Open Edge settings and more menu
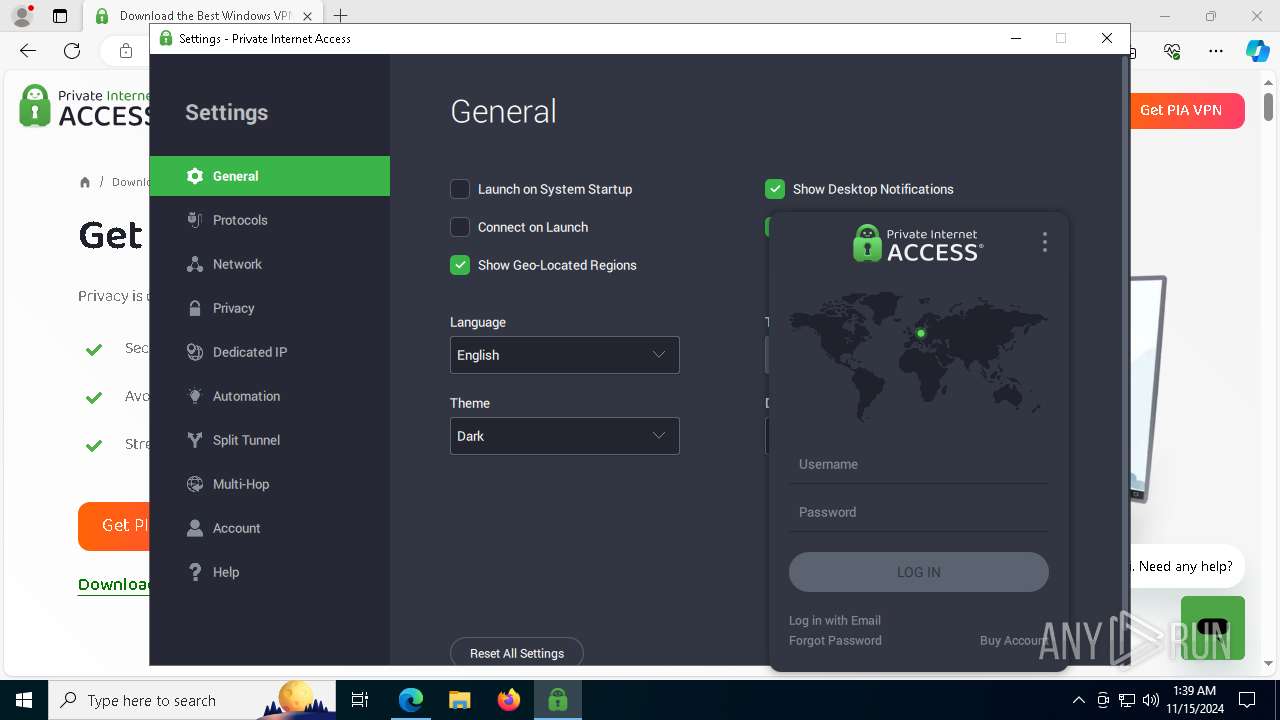 coord(1216,51)
